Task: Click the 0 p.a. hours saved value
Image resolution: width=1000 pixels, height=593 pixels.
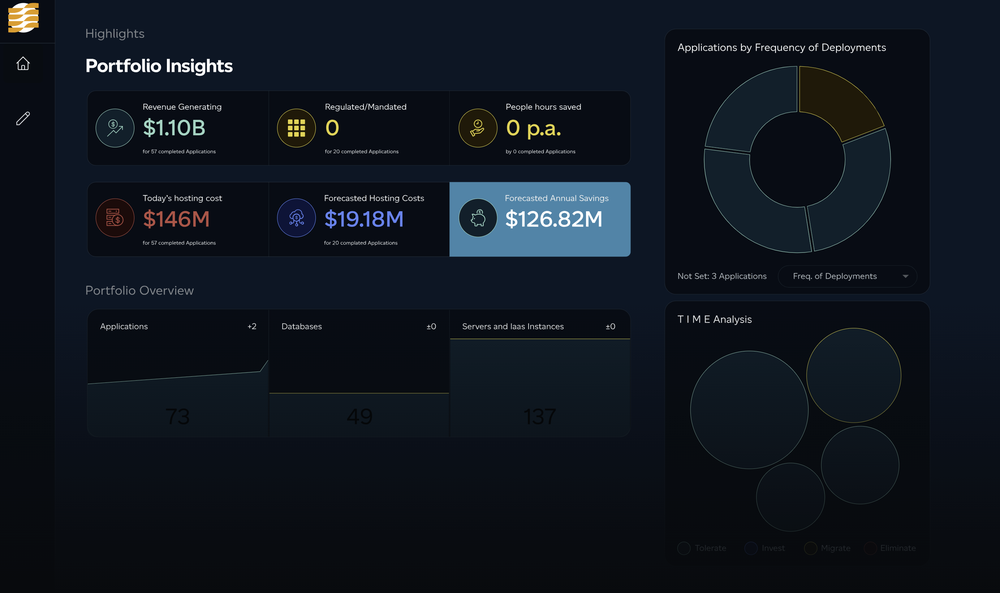Action: coord(533,128)
